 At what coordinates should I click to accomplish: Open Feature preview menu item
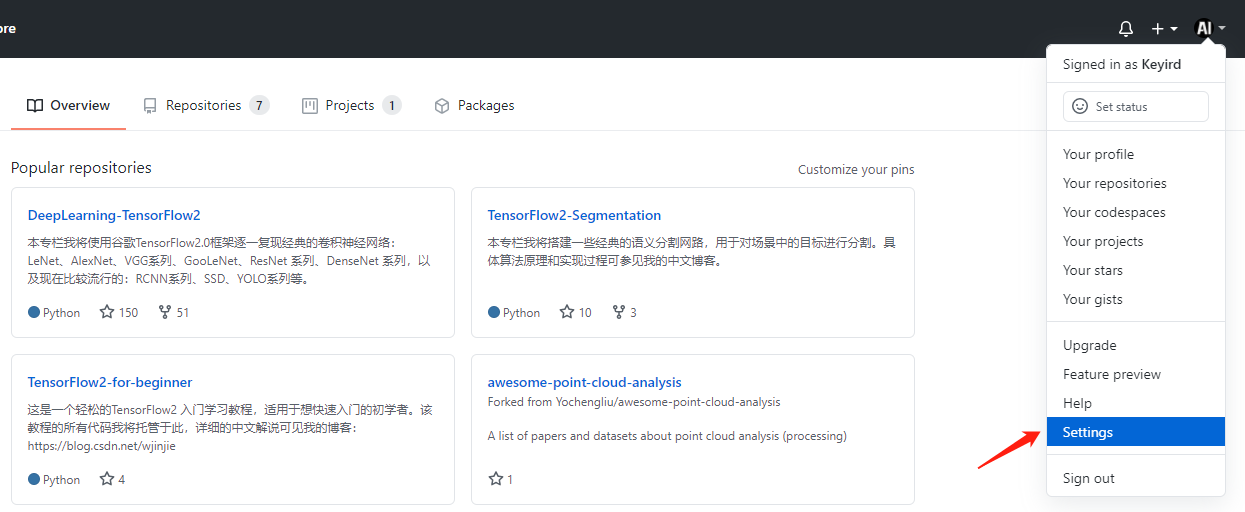click(1136, 374)
